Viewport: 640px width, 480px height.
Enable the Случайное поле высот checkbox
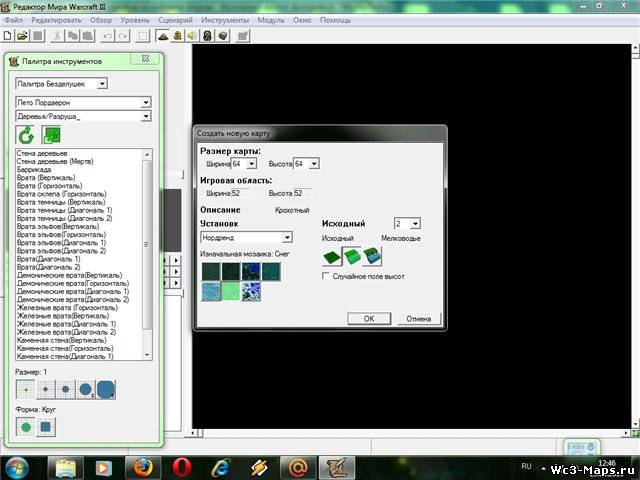pyautogui.click(x=326, y=275)
